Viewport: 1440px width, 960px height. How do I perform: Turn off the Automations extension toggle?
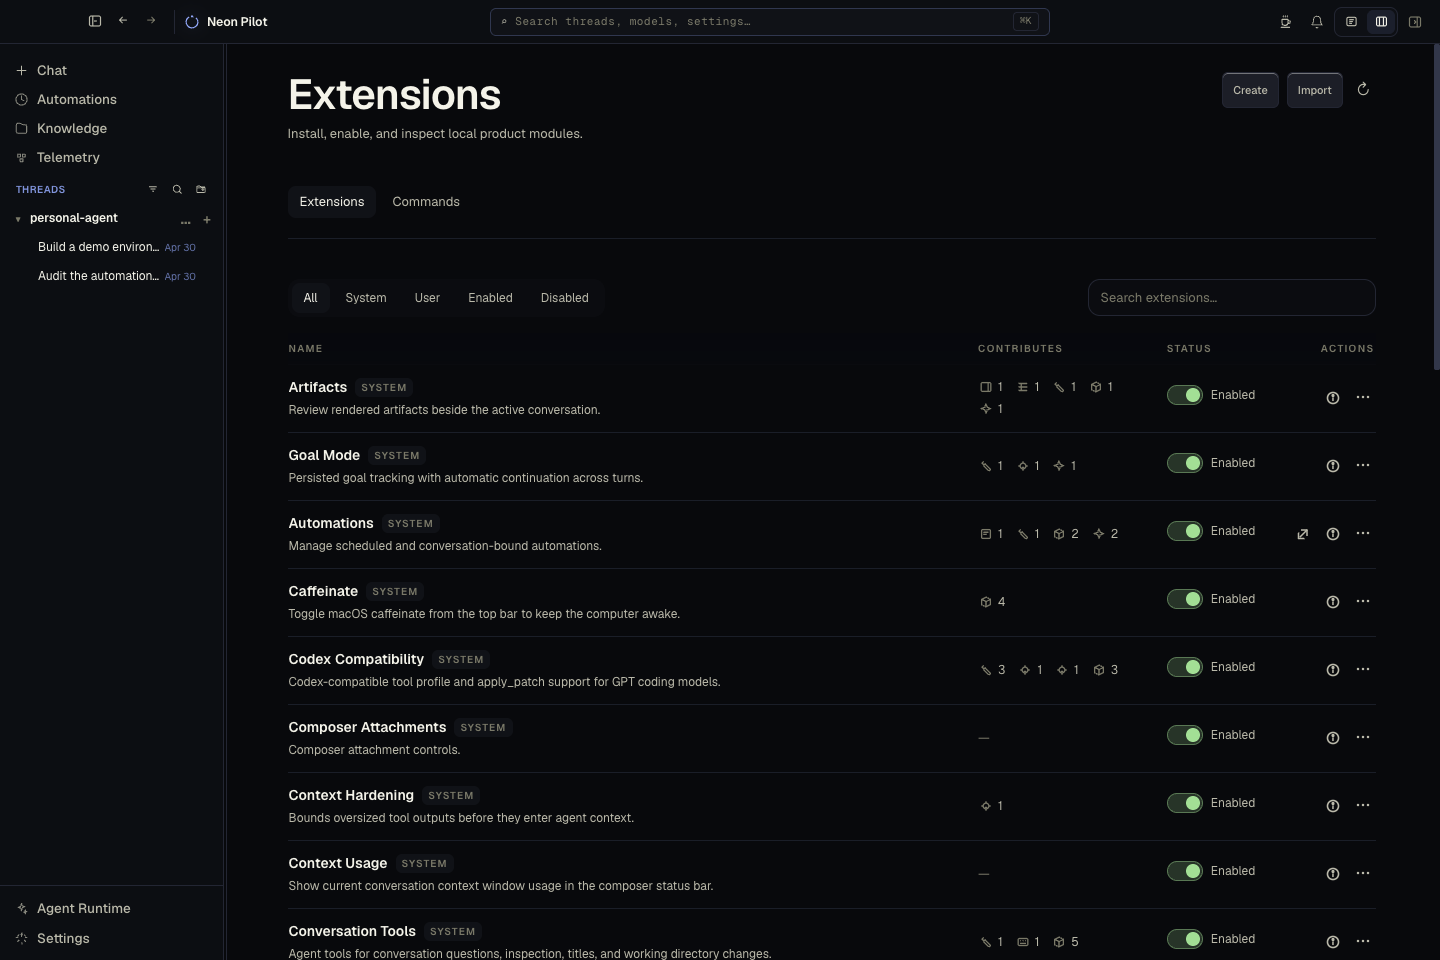pos(1185,531)
